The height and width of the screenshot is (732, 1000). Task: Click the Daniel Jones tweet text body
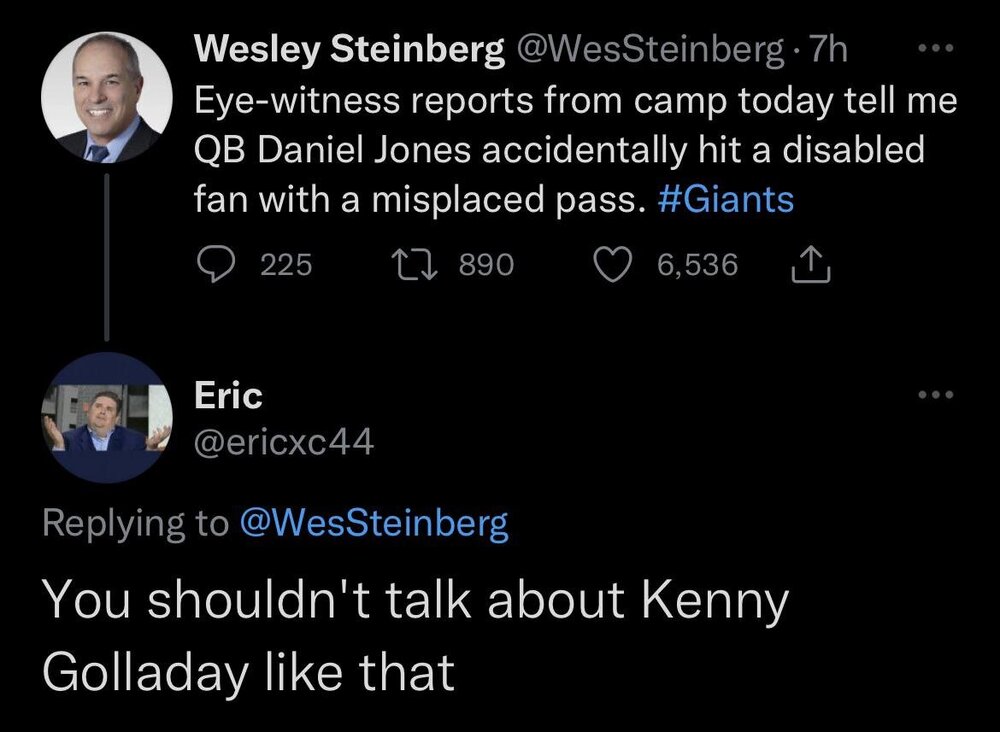[575, 150]
